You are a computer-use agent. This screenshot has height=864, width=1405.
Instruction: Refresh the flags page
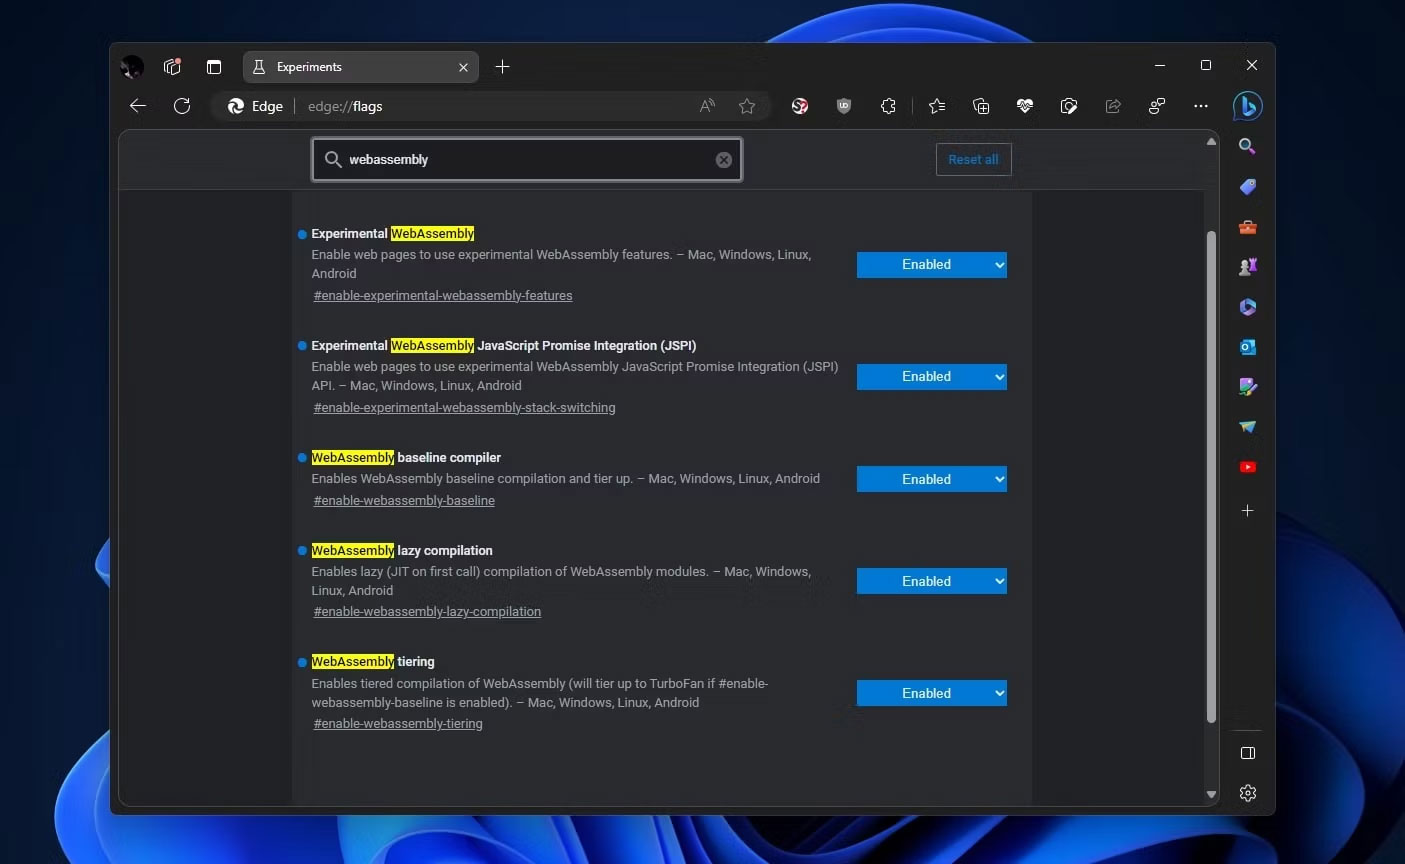(182, 106)
